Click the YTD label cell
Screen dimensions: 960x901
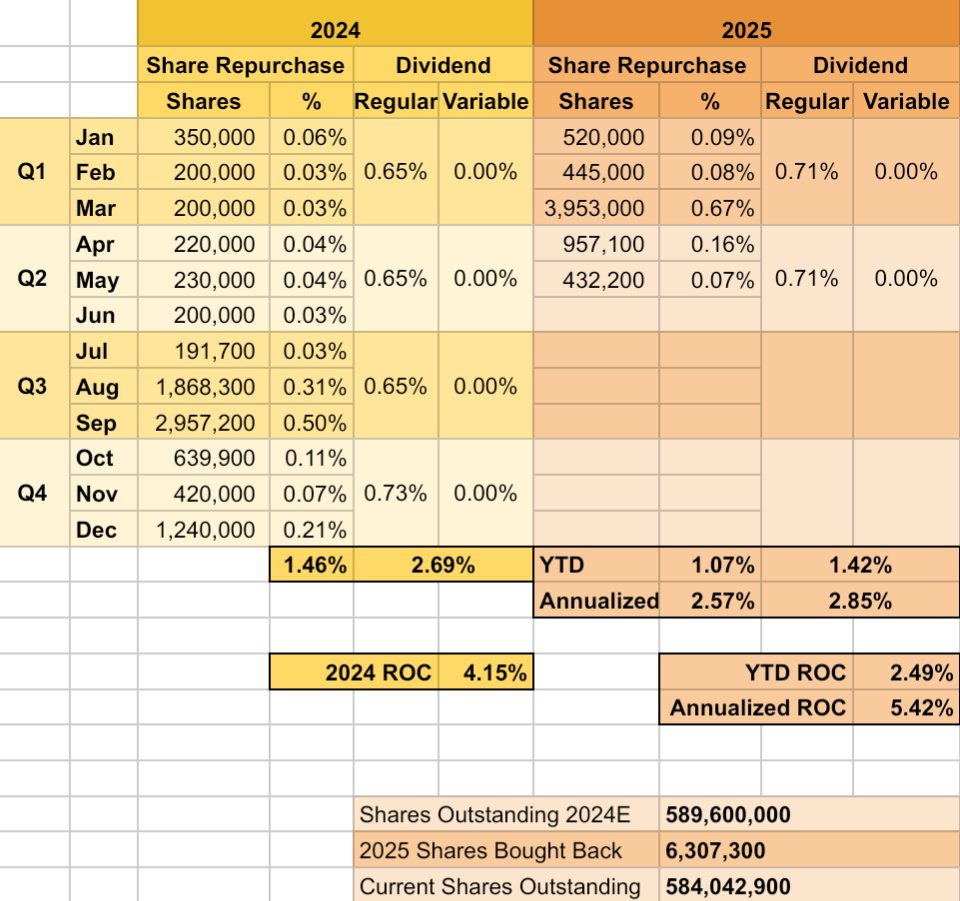[597, 564]
